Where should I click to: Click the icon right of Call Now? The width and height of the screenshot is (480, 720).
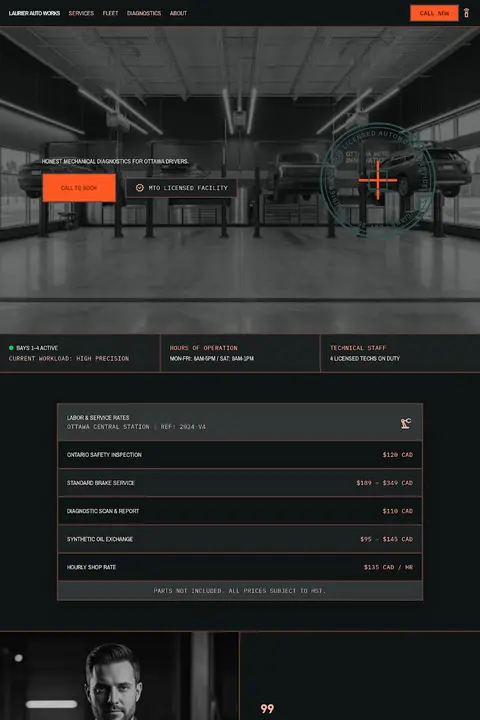pyautogui.click(x=466, y=13)
